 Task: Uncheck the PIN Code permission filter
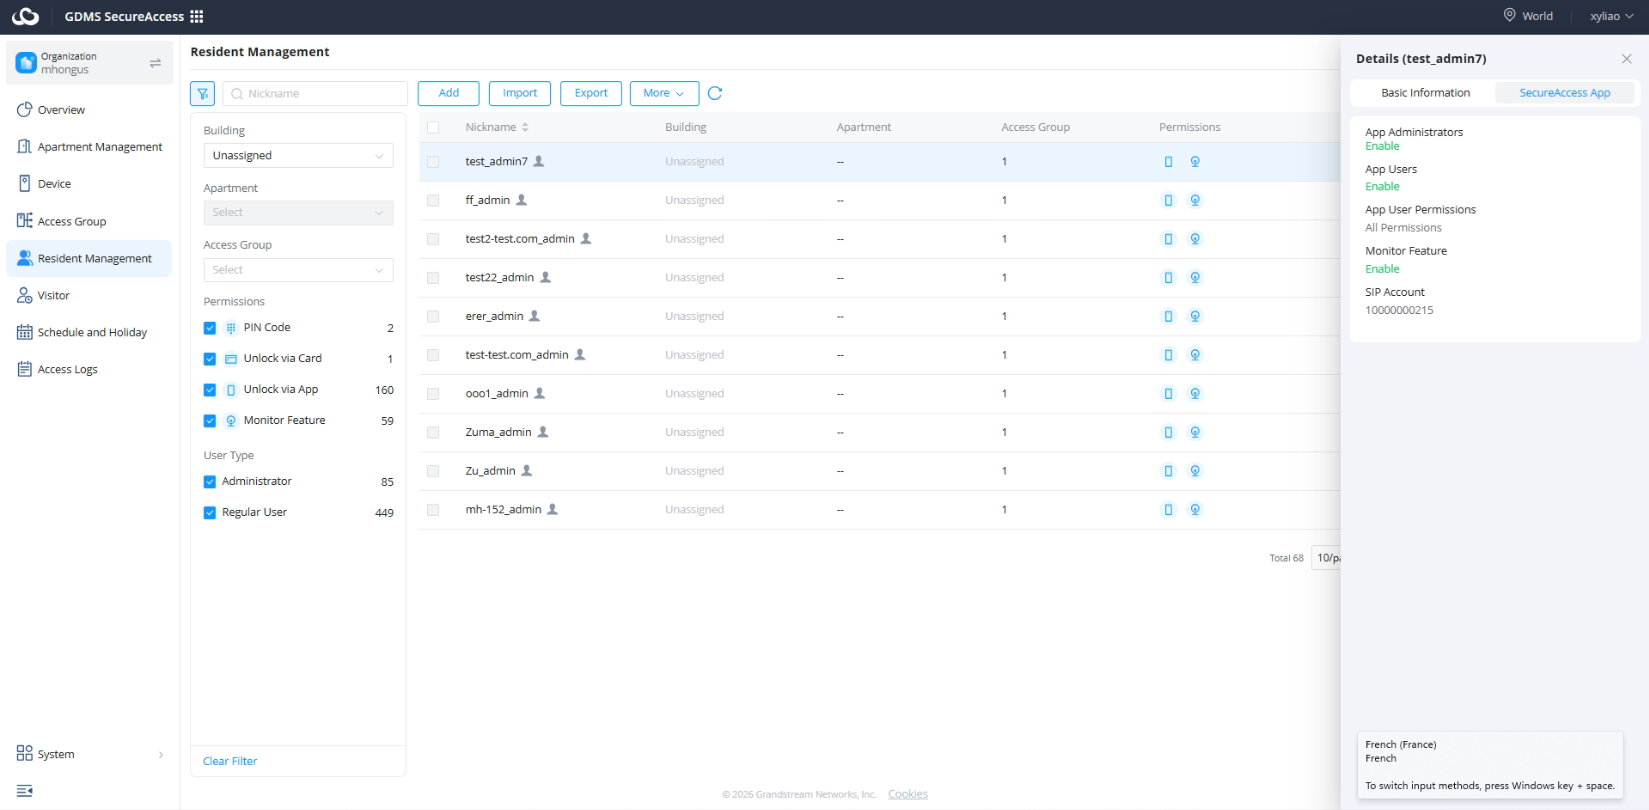210,328
